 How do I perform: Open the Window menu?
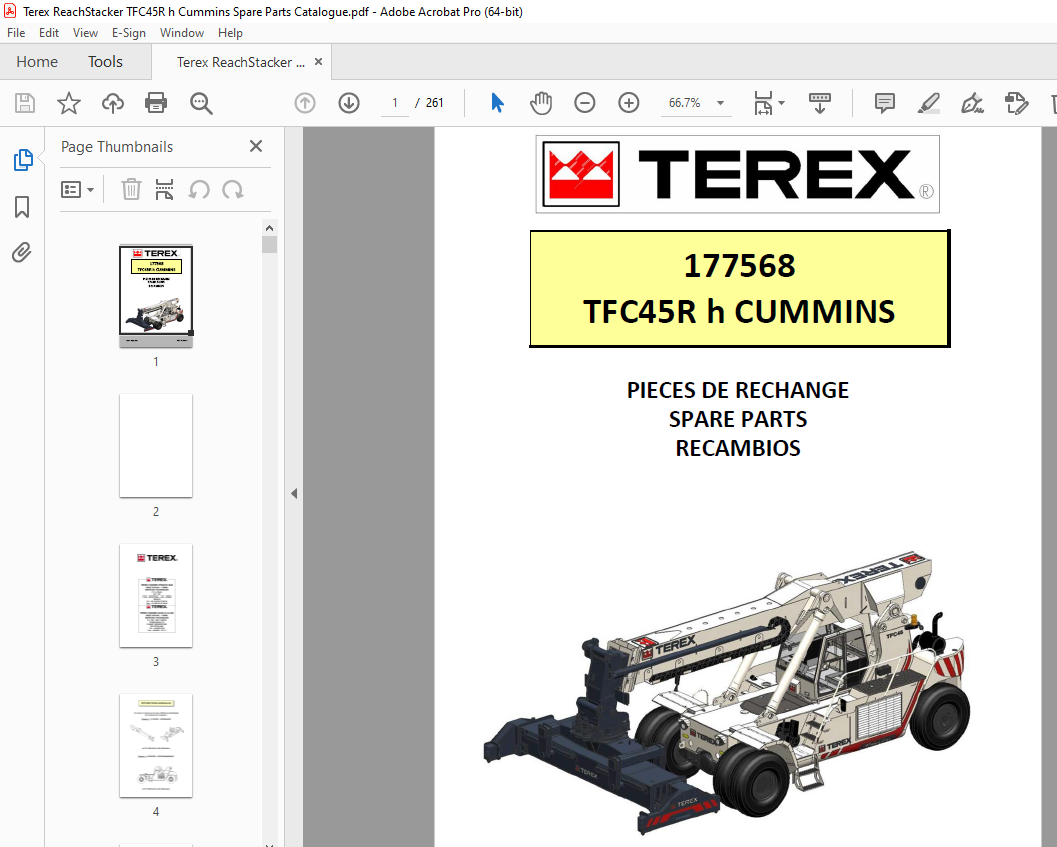click(x=182, y=33)
